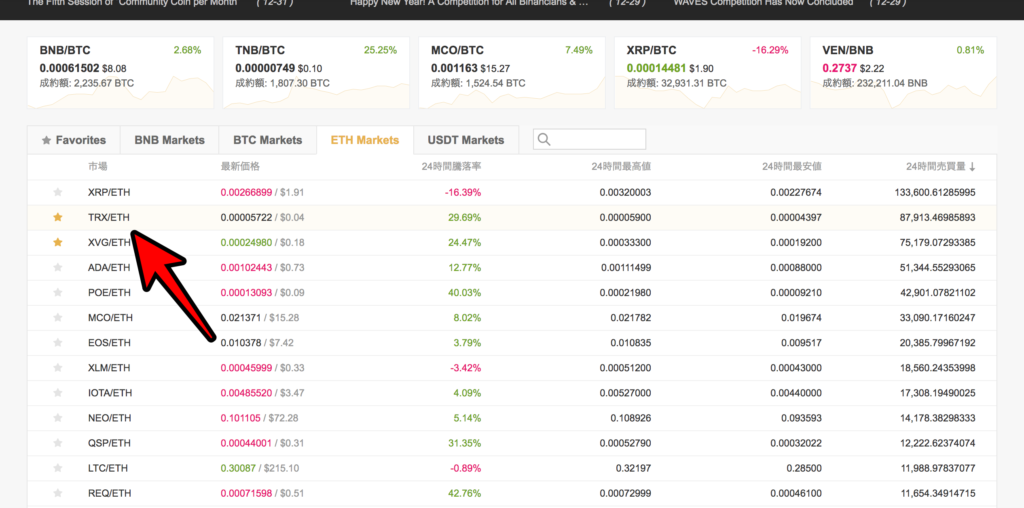Unfavorite the XVG/ETH star
Screen dimensions: 1024x508
point(57,242)
